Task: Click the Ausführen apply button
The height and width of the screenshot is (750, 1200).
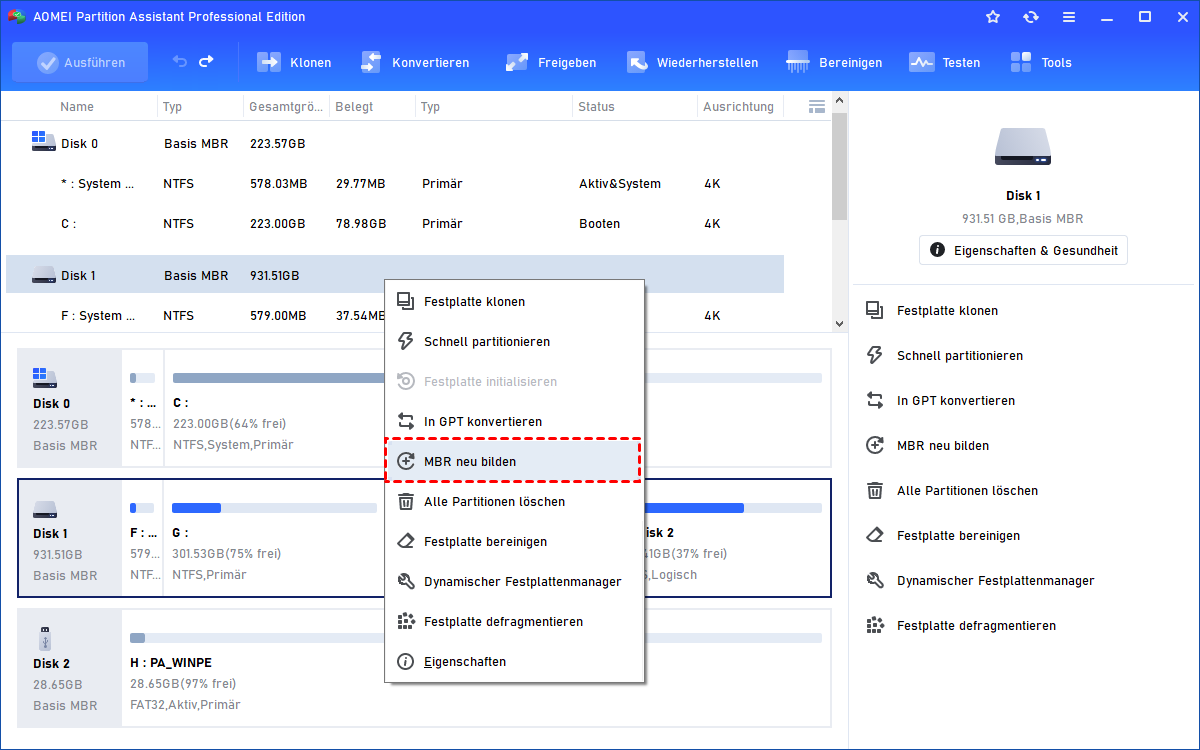Action: coord(80,62)
